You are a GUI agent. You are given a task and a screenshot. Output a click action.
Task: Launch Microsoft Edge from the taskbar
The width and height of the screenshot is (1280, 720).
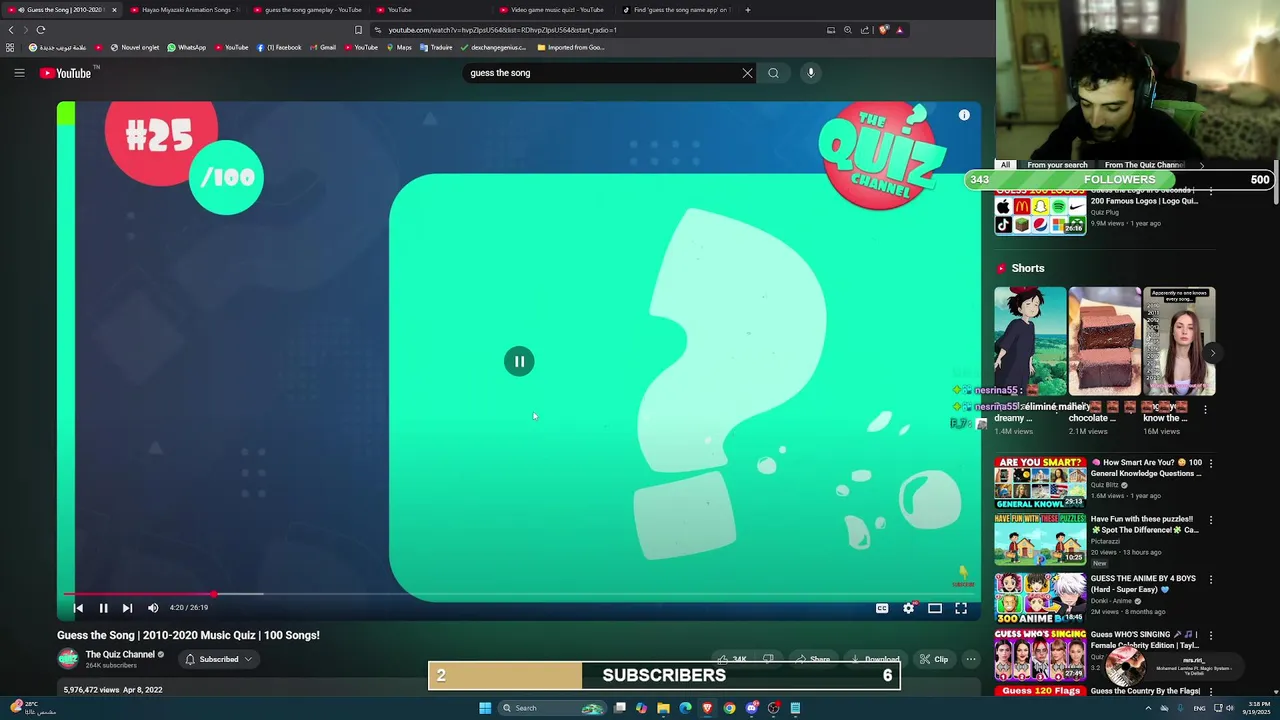[685, 708]
